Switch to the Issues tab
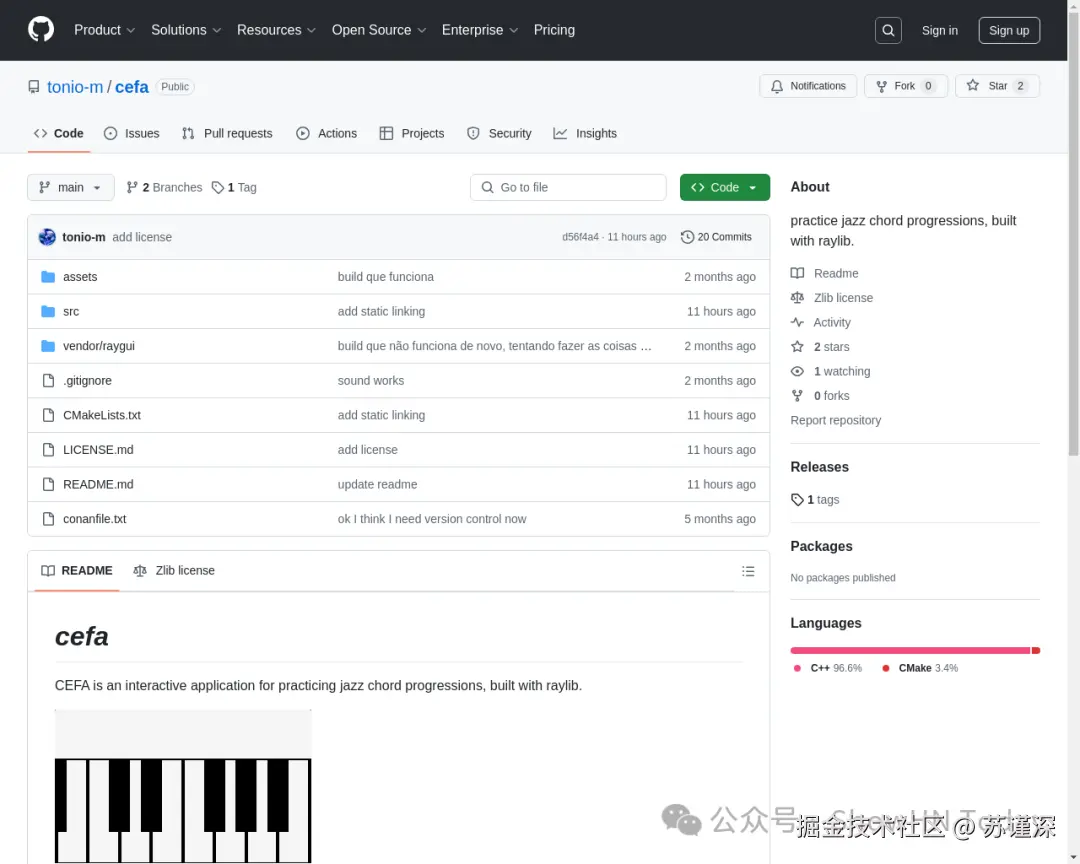This screenshot has height=864, width=1080. 132,134
